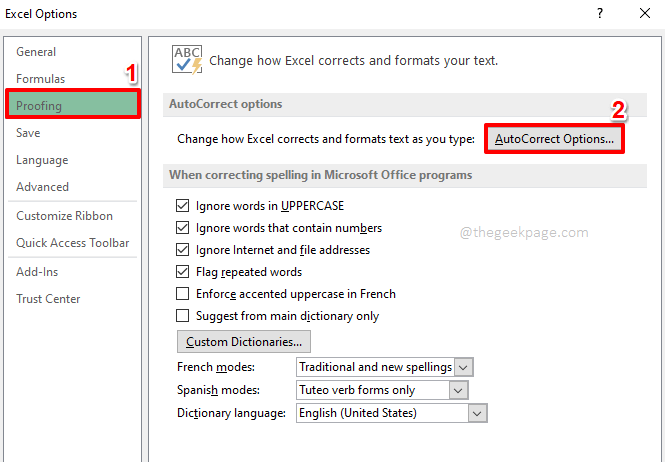Open the General options category
The image size is (665, 462).
pos(36,52)
